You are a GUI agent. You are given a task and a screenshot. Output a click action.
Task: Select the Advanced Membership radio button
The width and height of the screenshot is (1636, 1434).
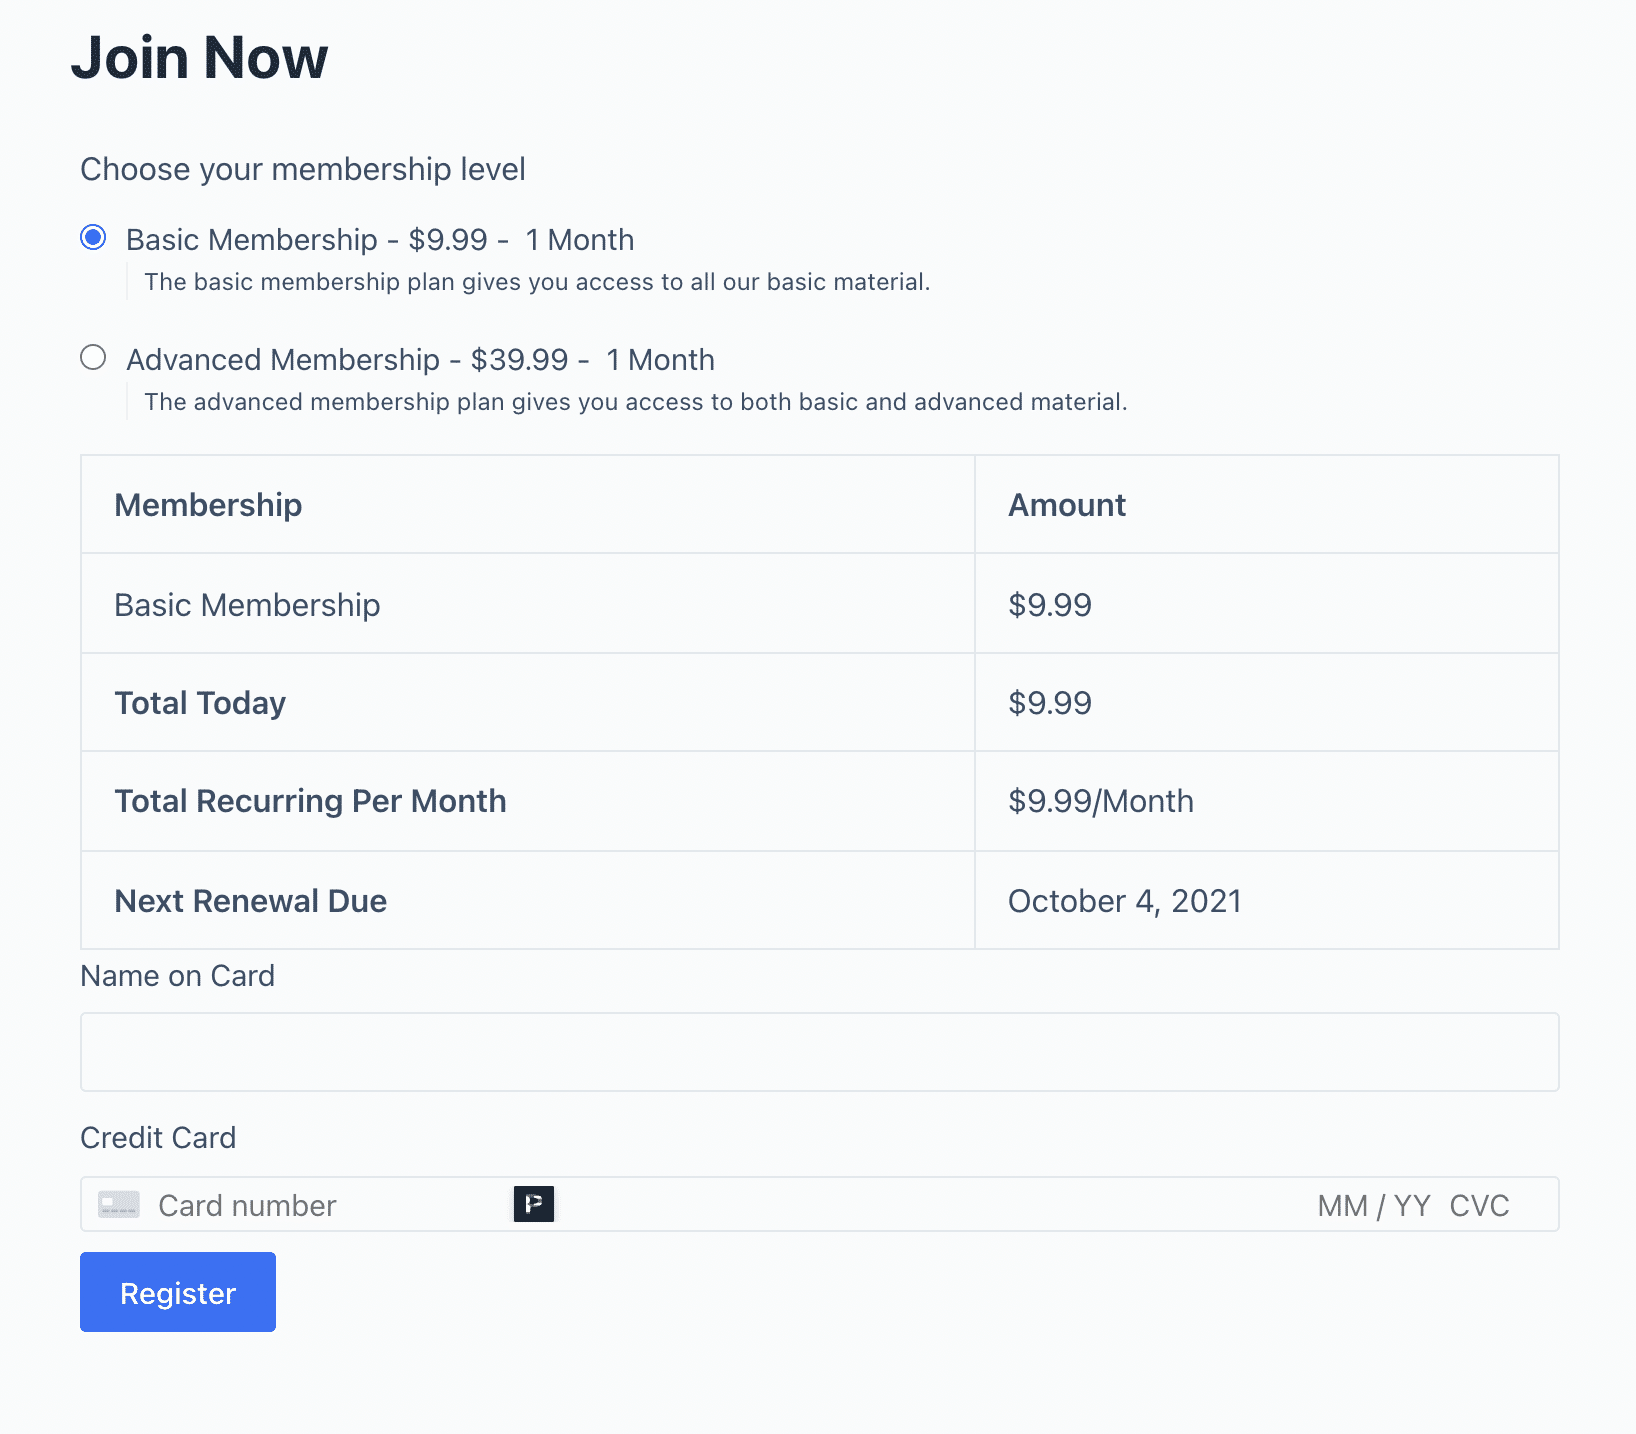pyautogui.click(x=93, y=358)
